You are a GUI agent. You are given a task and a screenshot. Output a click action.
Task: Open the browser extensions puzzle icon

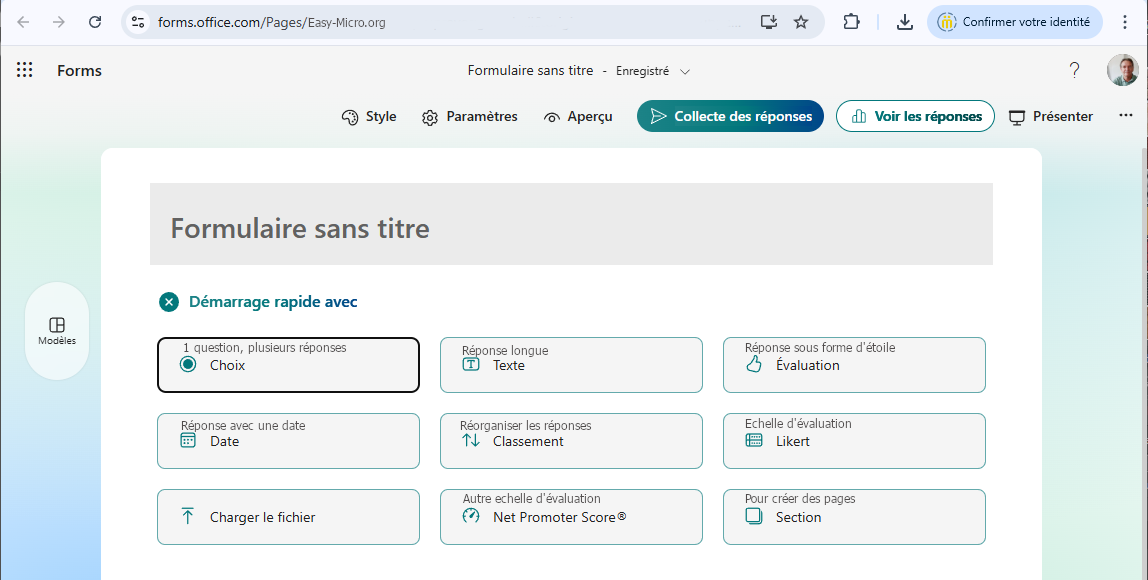pos(851,22)
